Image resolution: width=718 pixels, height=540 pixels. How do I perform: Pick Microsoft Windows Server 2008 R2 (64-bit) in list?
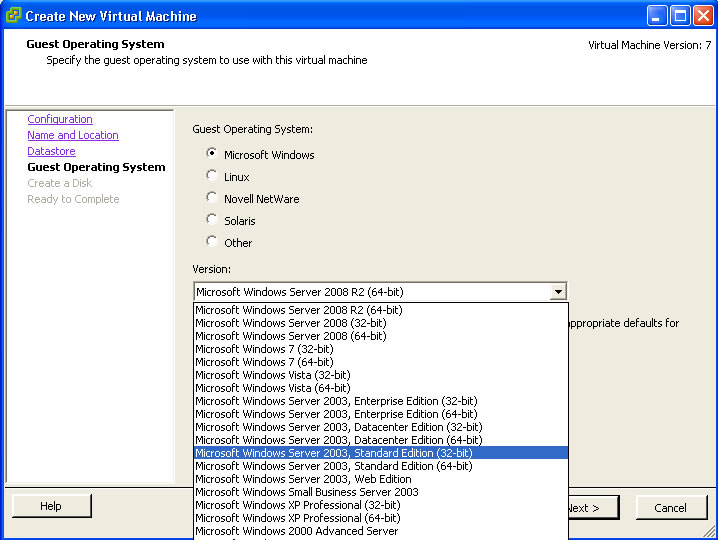(381, 310)
